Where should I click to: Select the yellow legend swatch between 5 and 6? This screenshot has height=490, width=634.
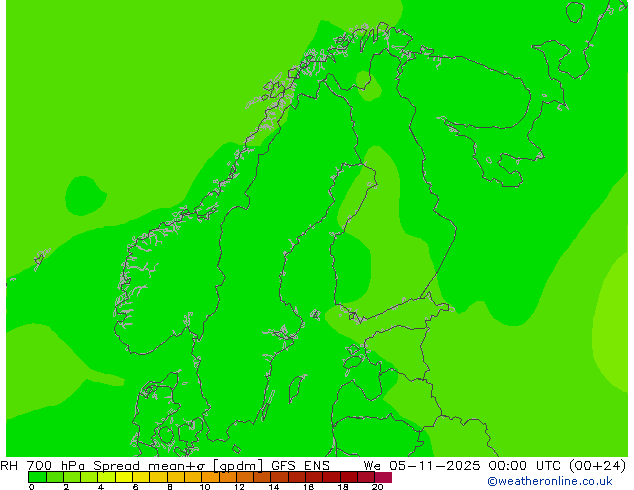point(124,477)
